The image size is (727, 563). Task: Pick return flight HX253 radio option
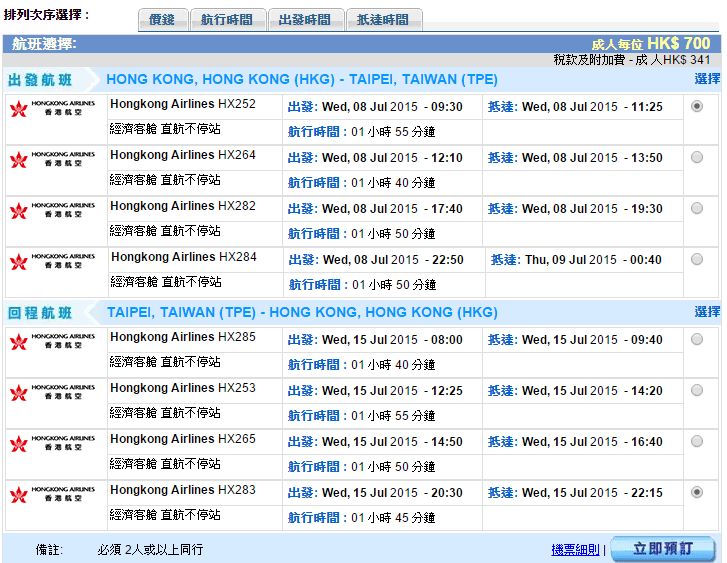pos(697,390)
